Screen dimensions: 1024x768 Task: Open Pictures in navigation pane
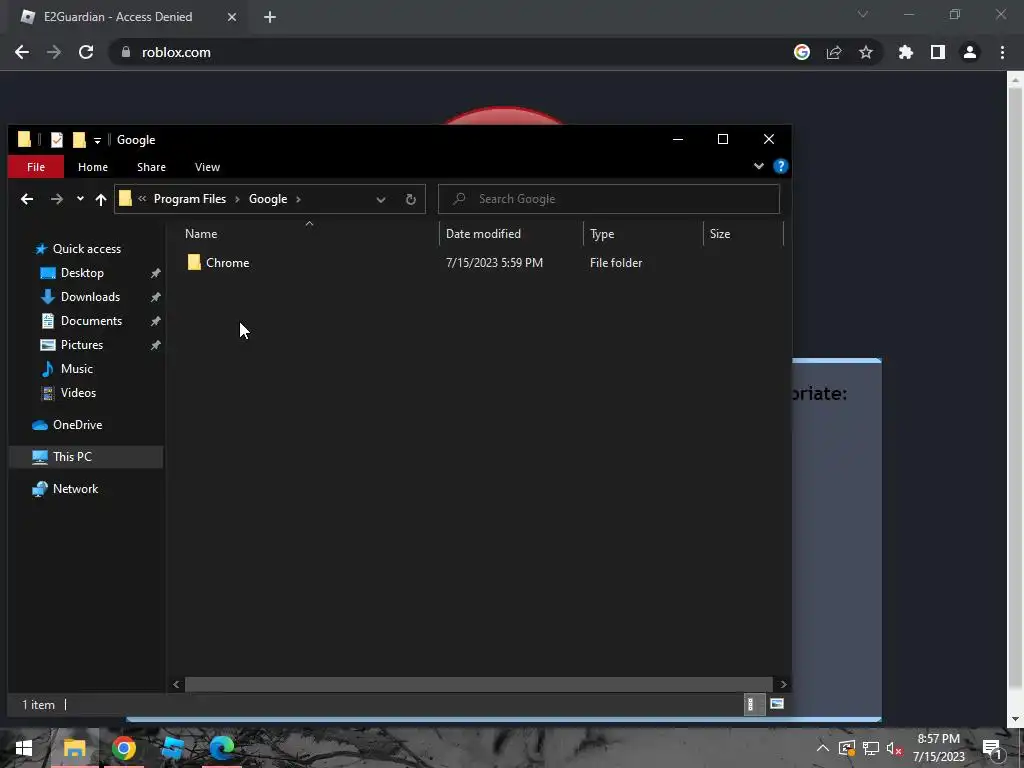(x=82, y=345)
